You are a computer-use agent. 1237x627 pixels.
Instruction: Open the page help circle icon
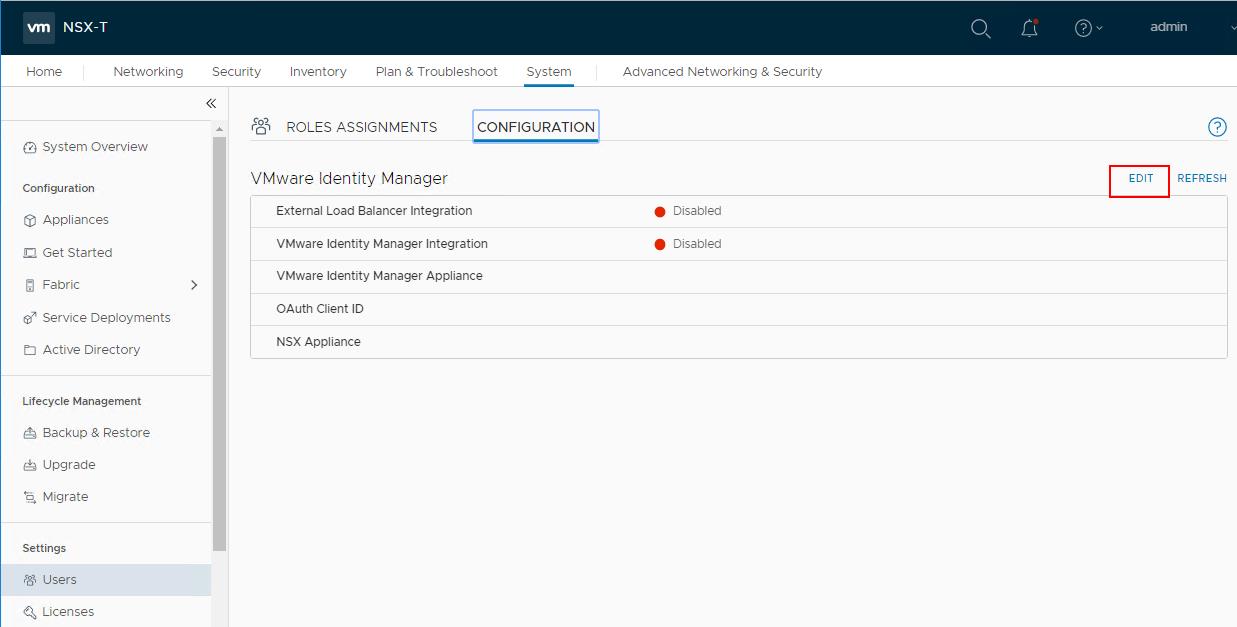point(1217,127)
